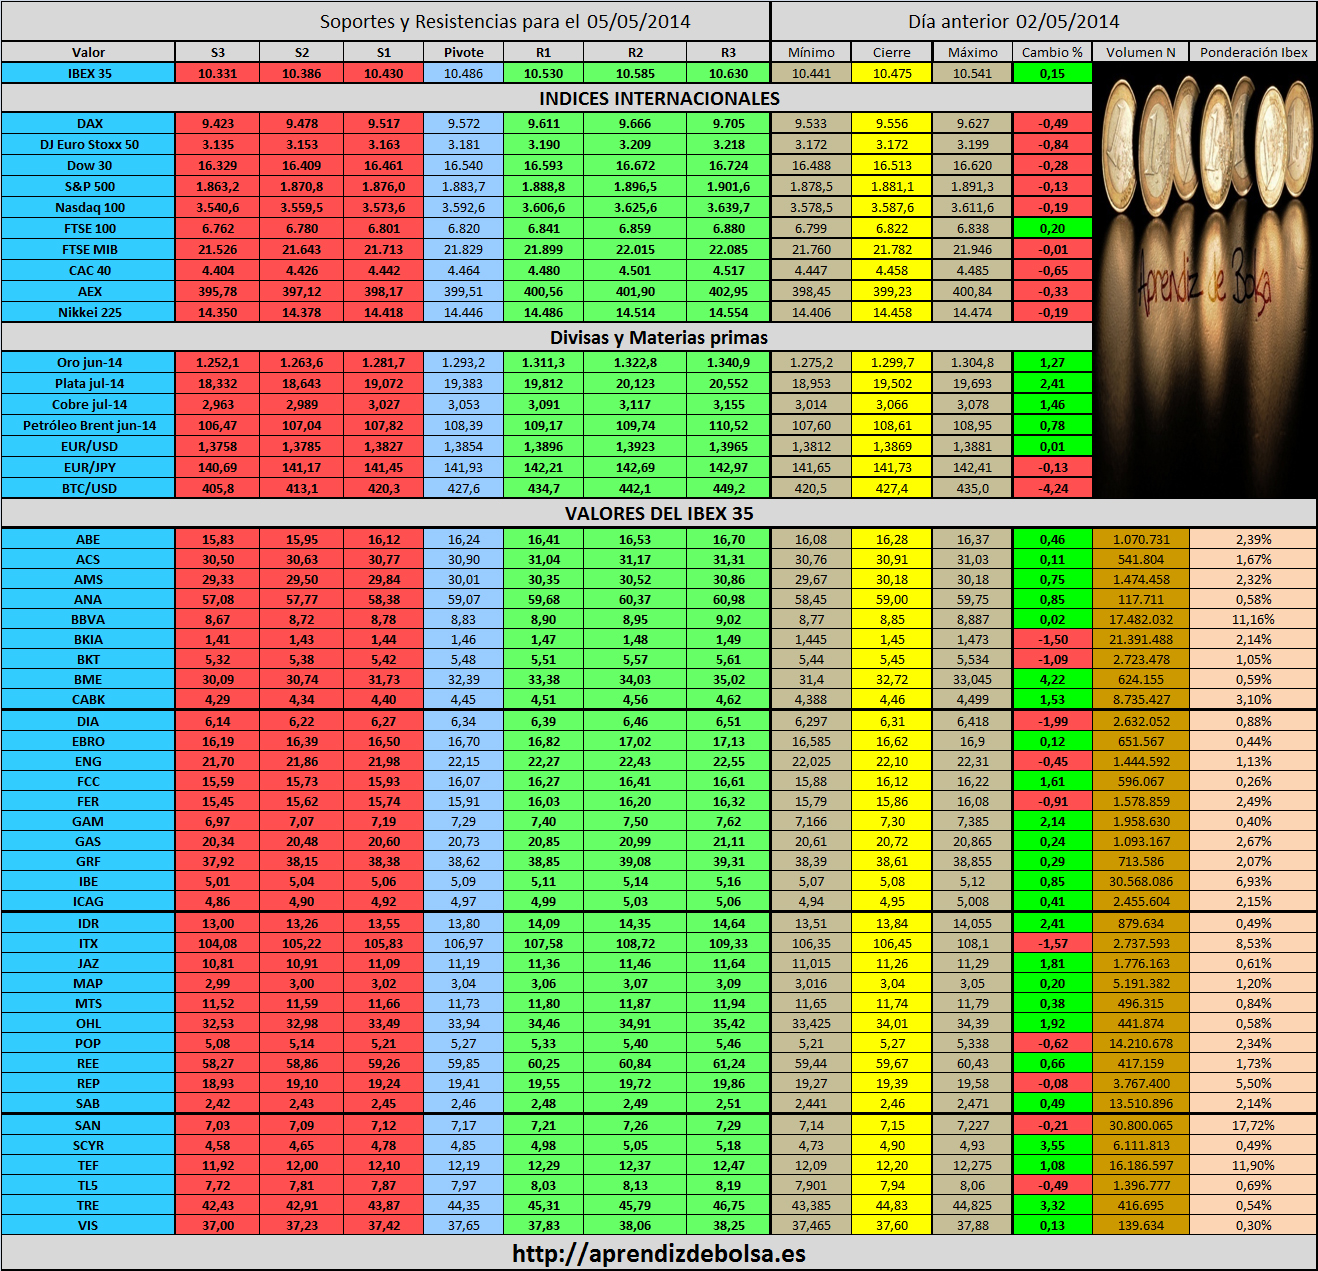This screenshot has height=1271, width=1318.
Task: Select the Pivote column header
Action: pos(463,52)
